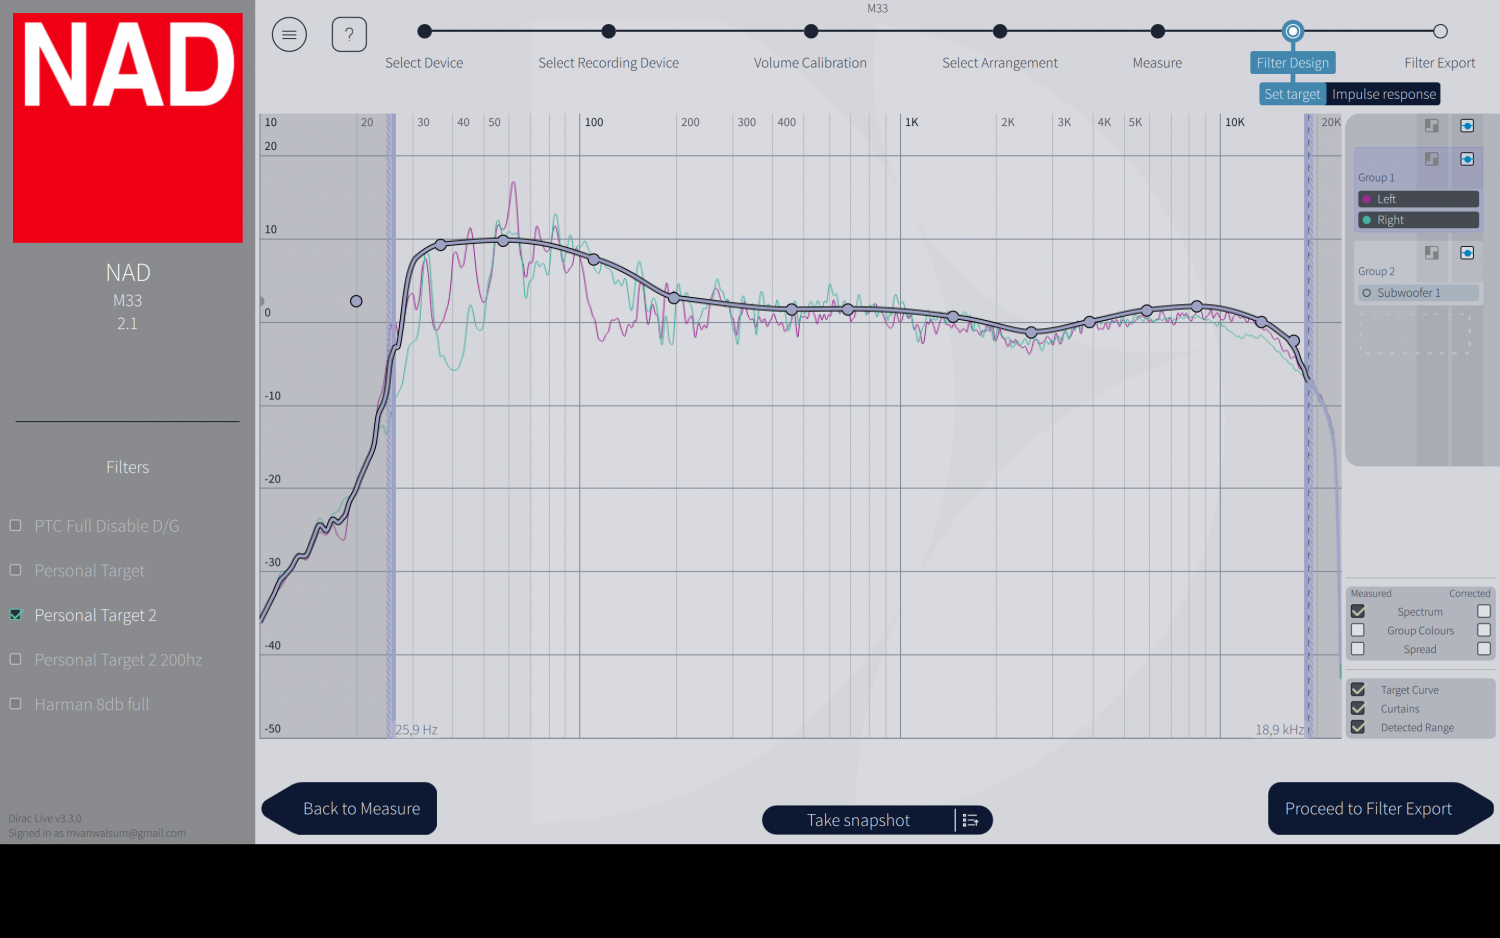1500x938 pixels.
Task: Toggle Measured Spectrum checkbox
Action: pos(1358,611)
